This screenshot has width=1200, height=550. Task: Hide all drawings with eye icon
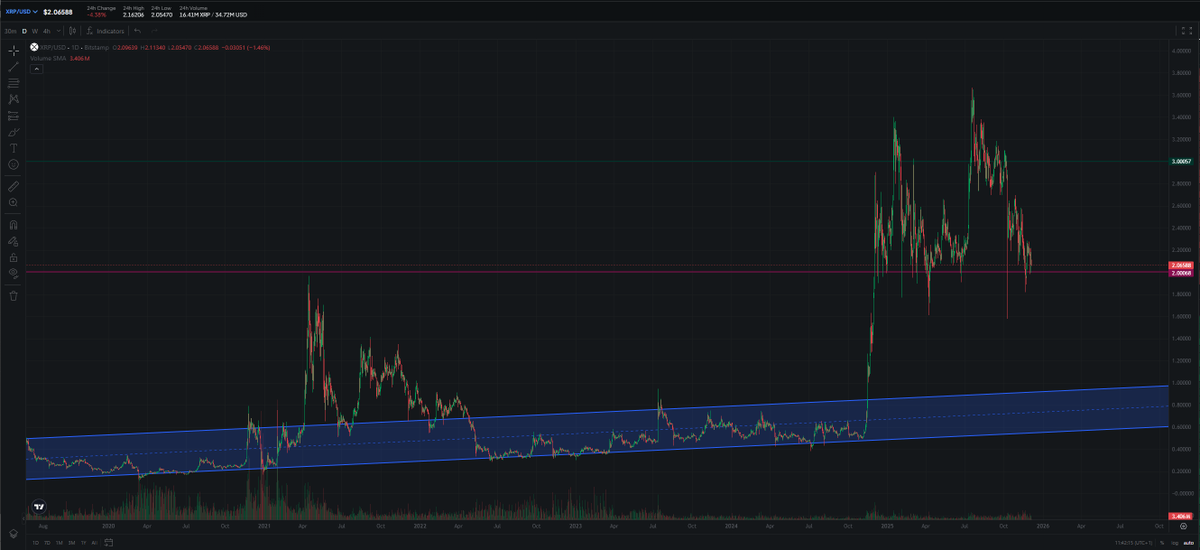pyautogui.click(x=13, y=272)
